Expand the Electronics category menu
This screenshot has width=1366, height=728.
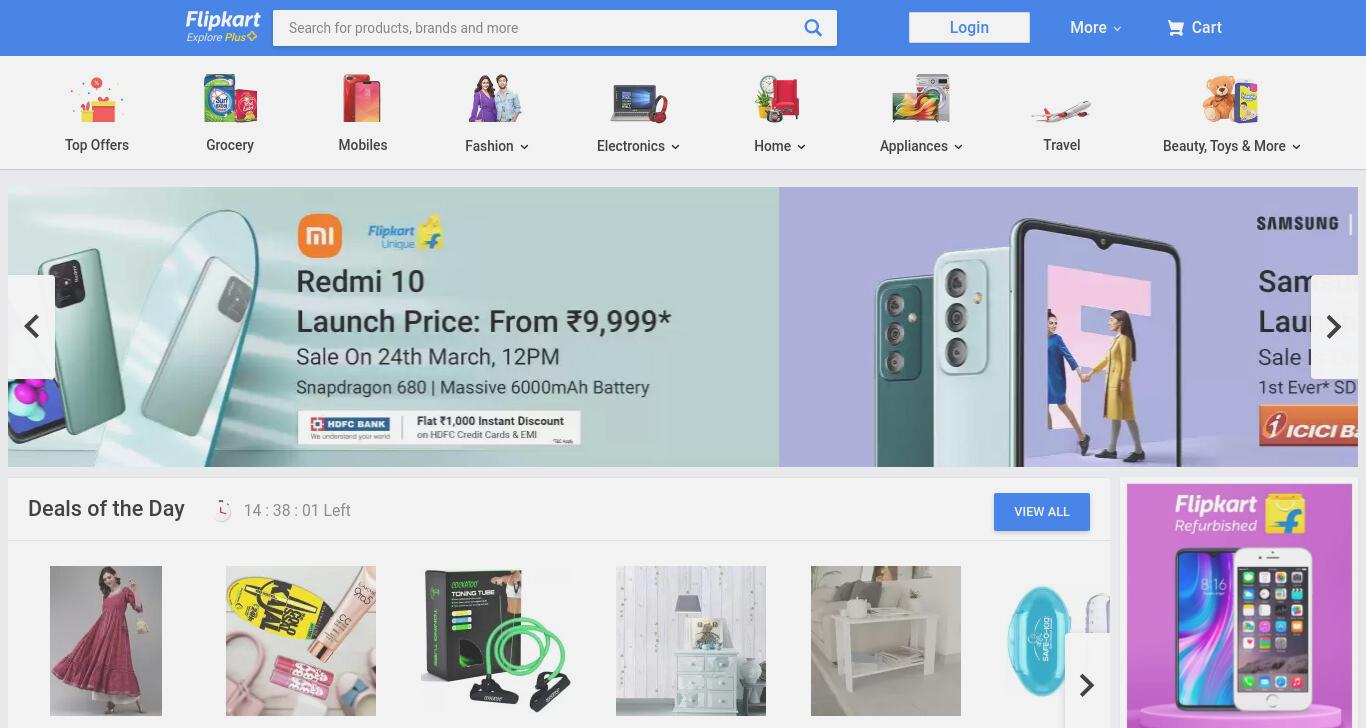click(x=638, y=146)
